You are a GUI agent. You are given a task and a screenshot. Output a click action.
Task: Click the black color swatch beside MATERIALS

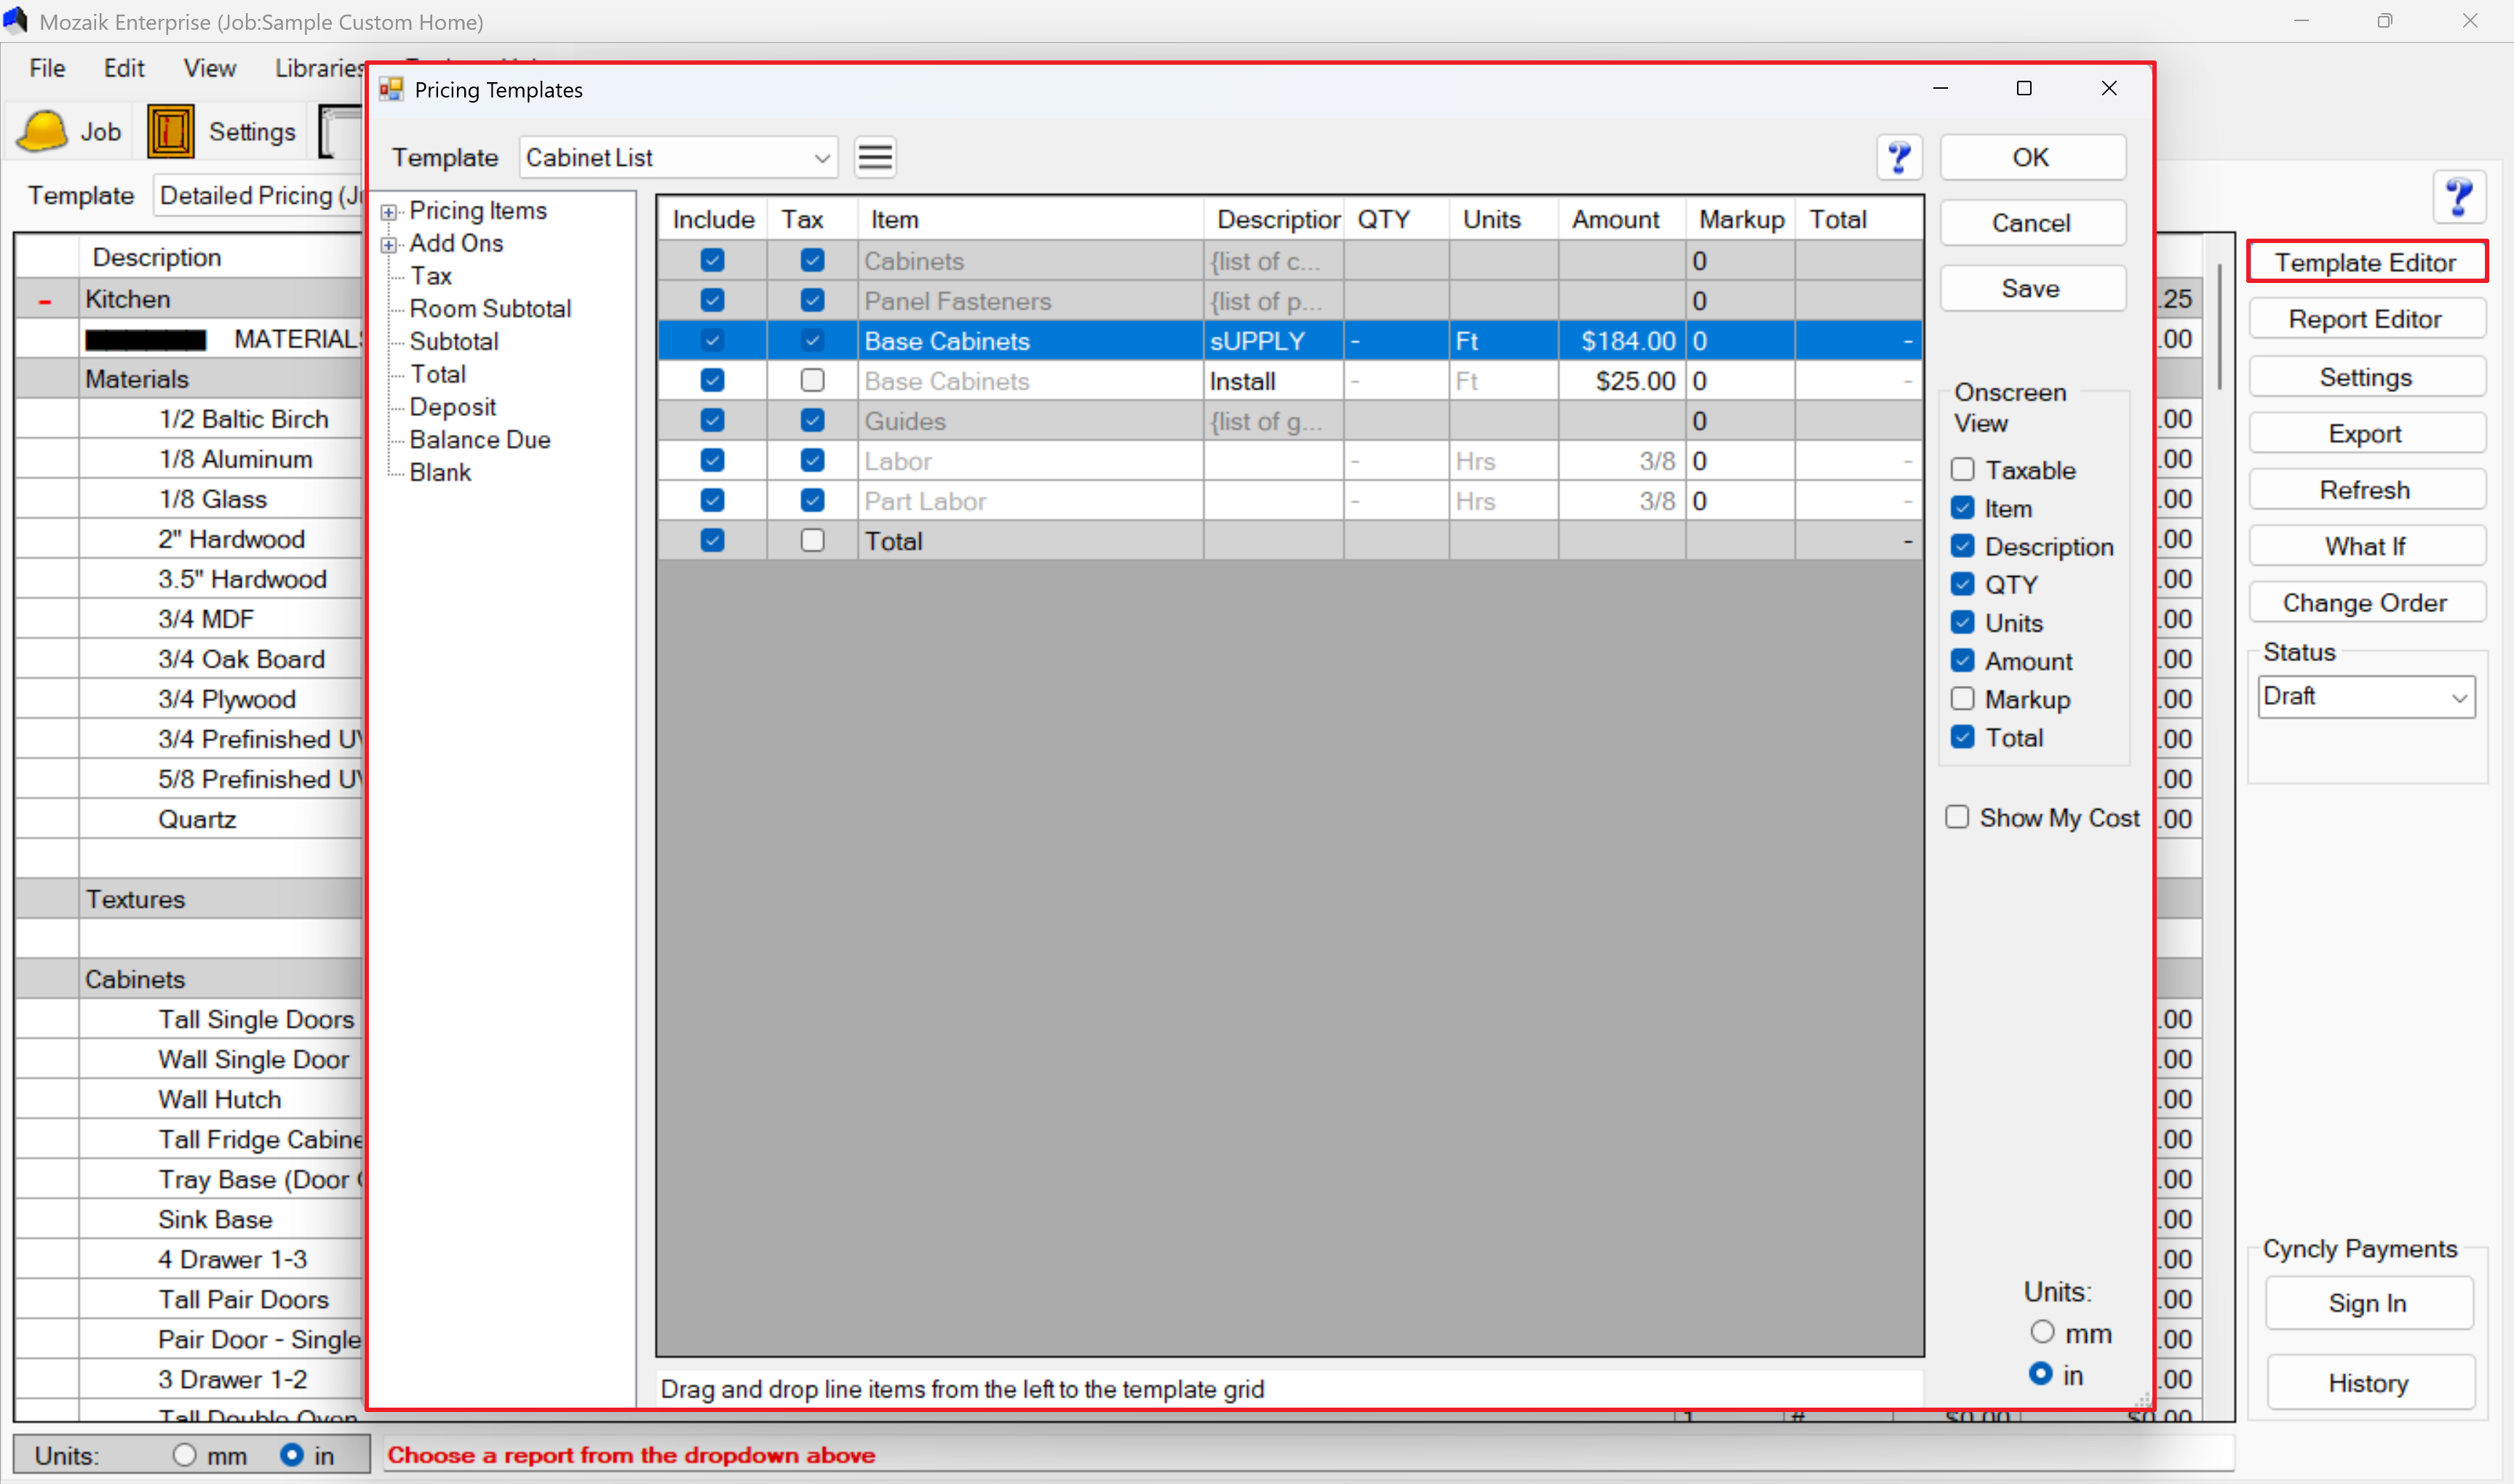[x=146, y=340]
